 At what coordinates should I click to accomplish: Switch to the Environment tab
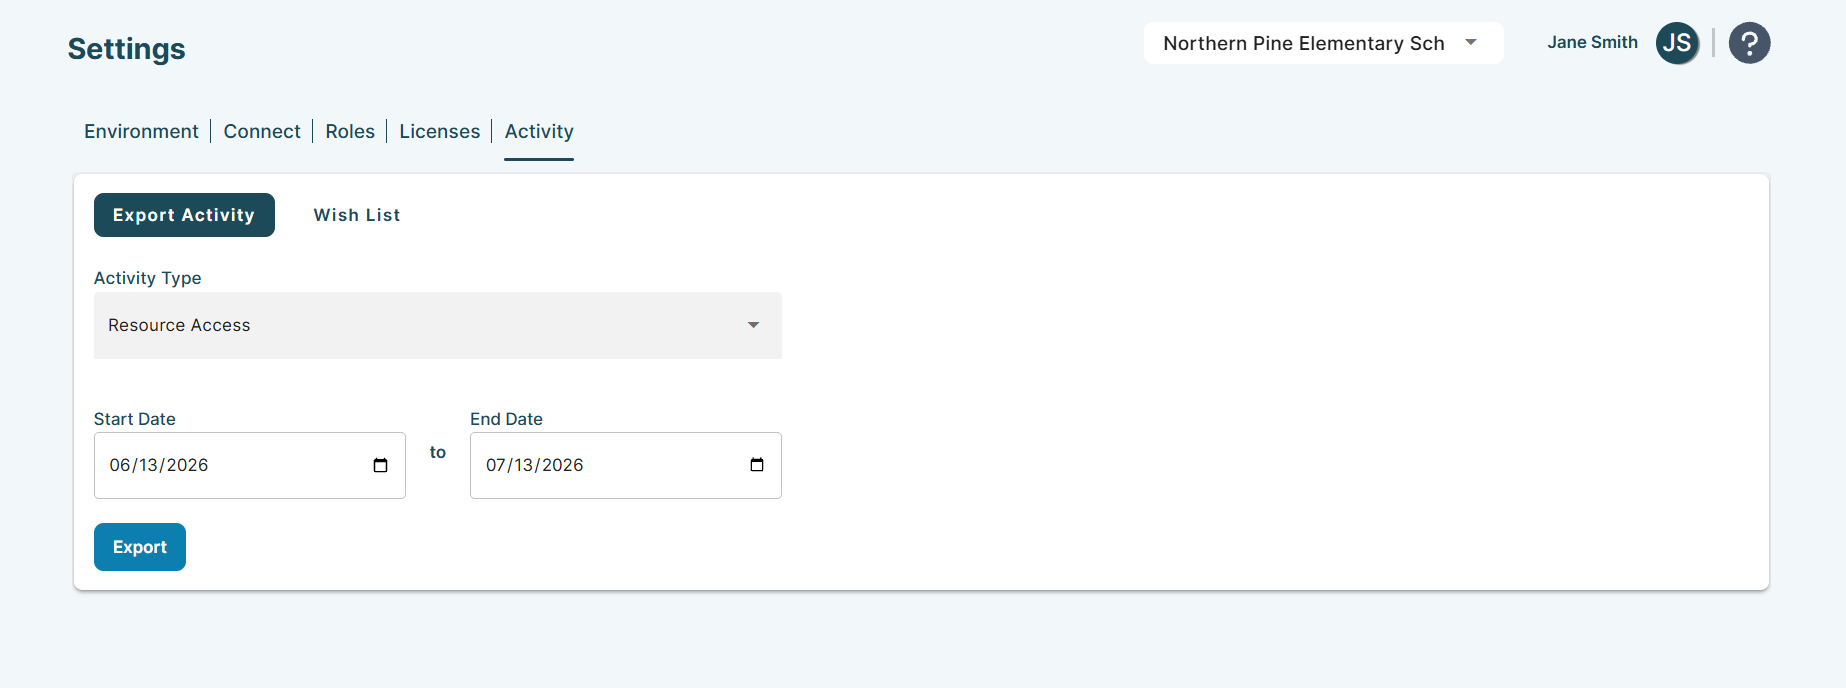point(141,131)
